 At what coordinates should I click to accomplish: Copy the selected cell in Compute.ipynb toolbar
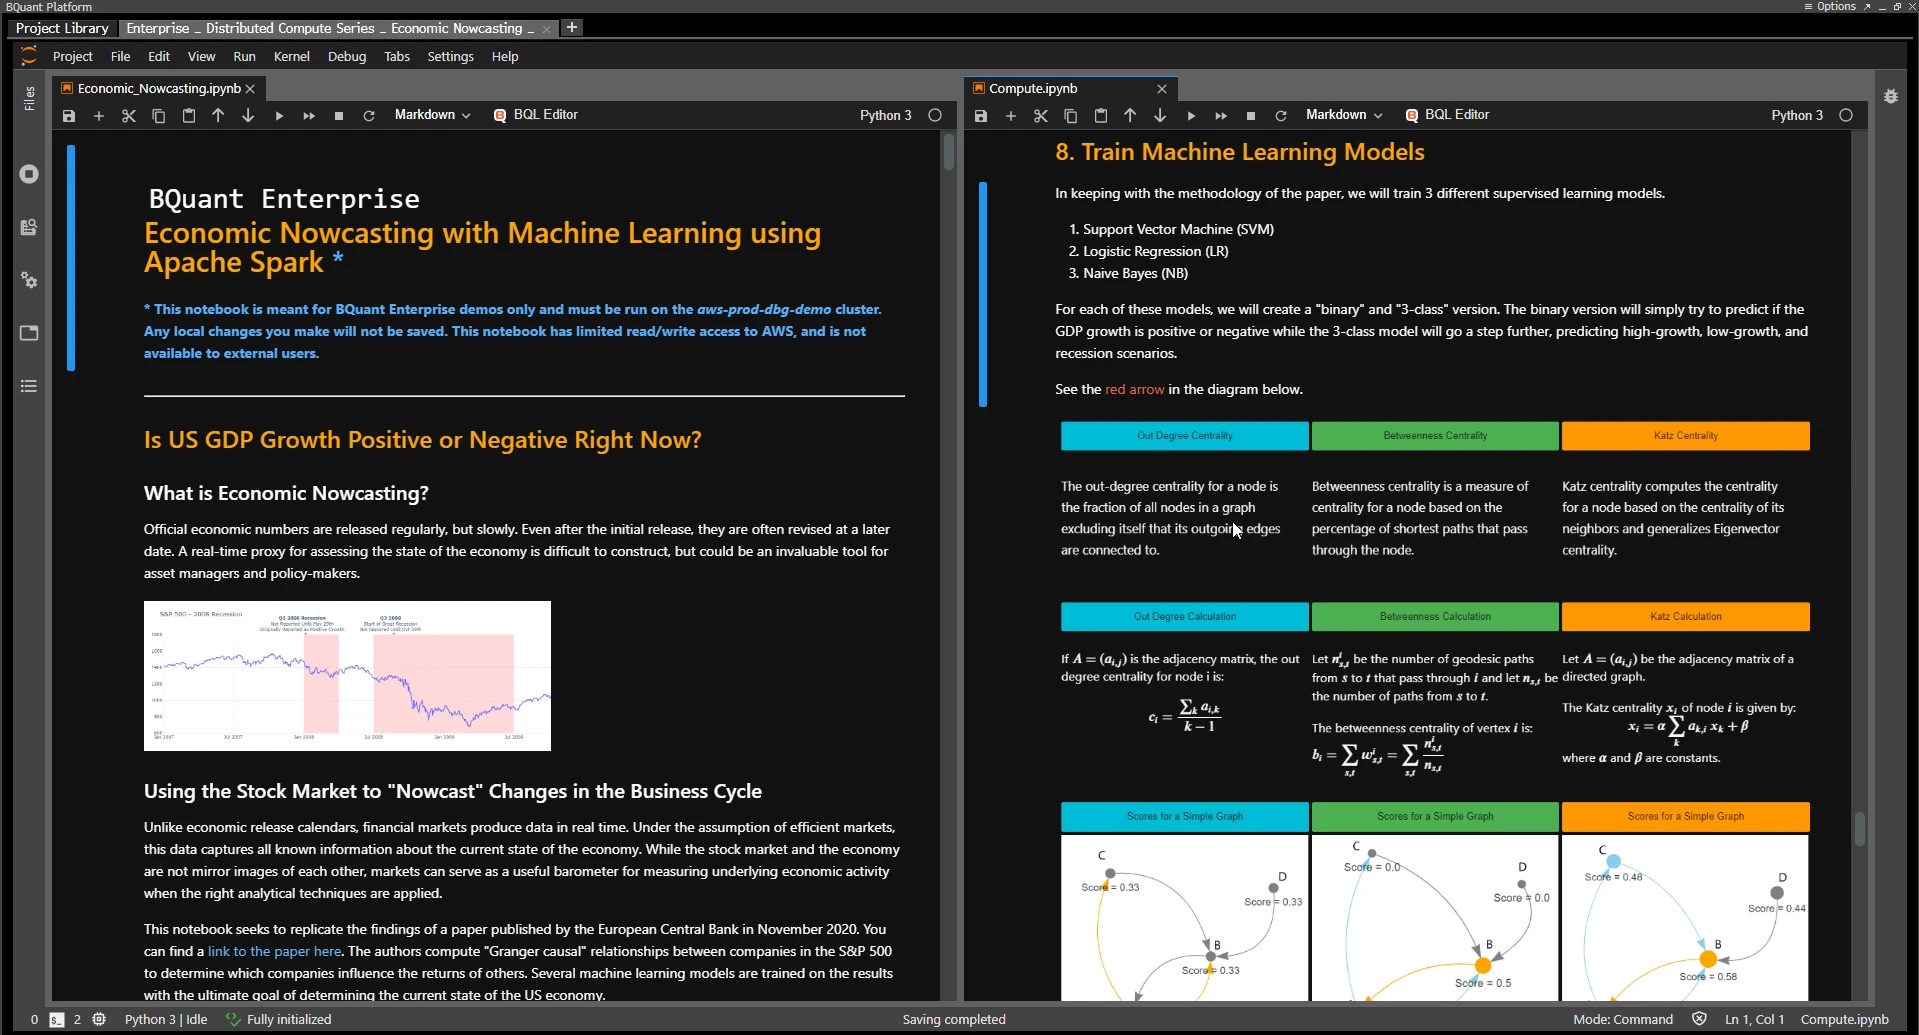[x=1070, y=115]
